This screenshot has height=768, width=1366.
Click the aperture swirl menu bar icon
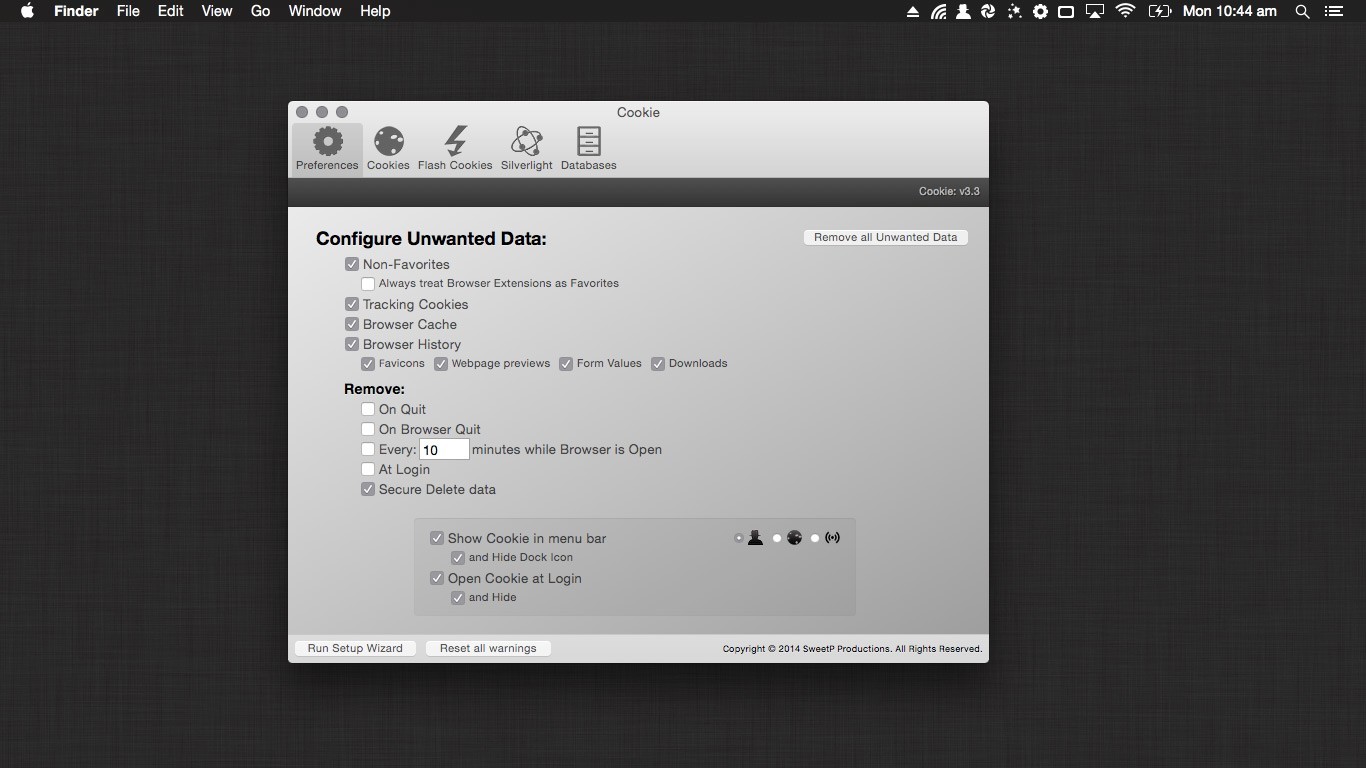988,11
